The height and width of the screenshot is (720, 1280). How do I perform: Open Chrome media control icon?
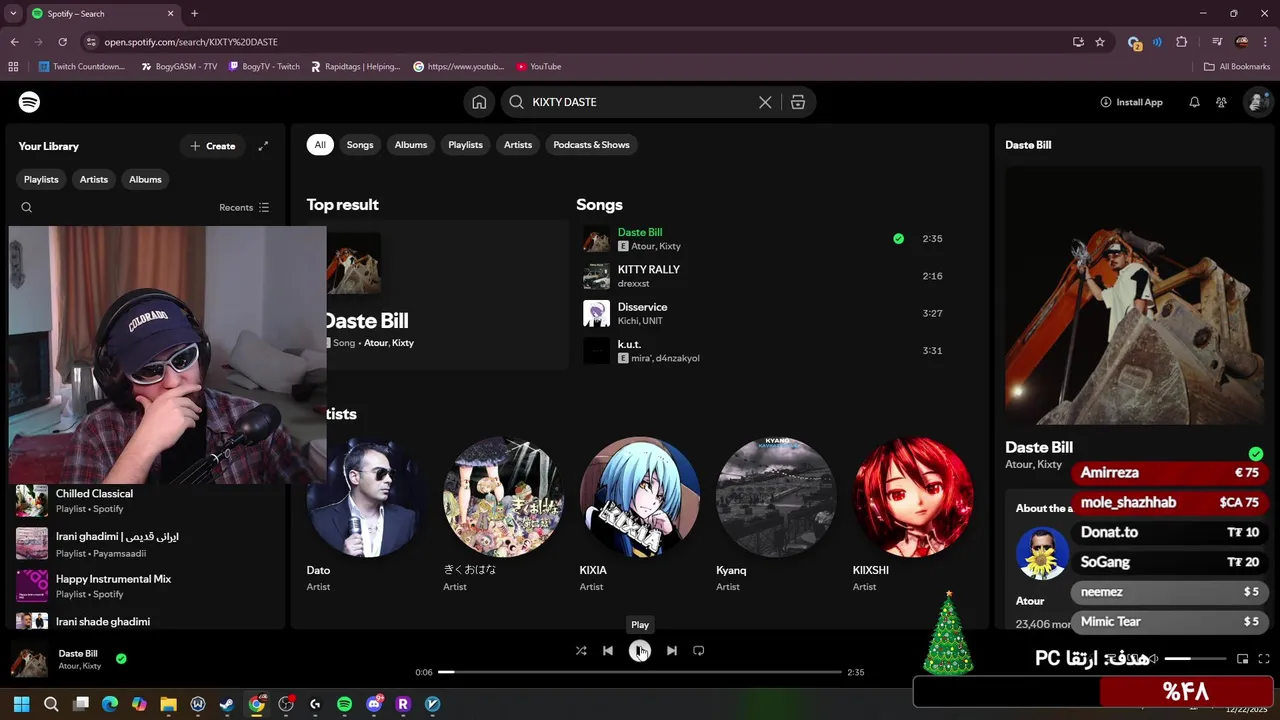tap(1217, 42)
